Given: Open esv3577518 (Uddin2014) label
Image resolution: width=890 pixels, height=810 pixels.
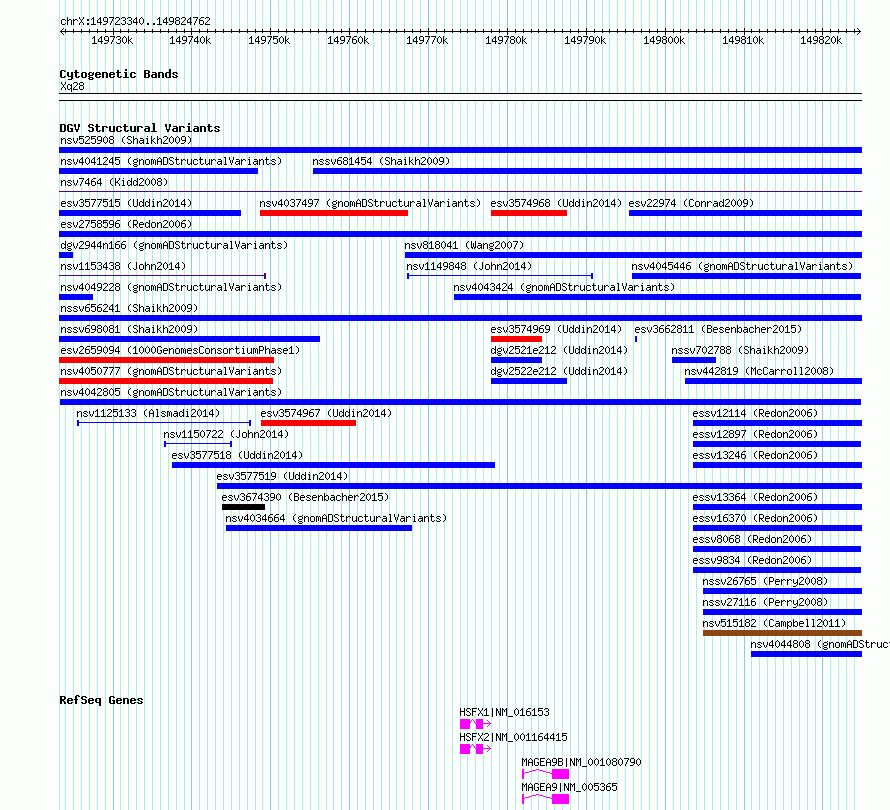Looking at the screenshot, I should click(237, 455).
